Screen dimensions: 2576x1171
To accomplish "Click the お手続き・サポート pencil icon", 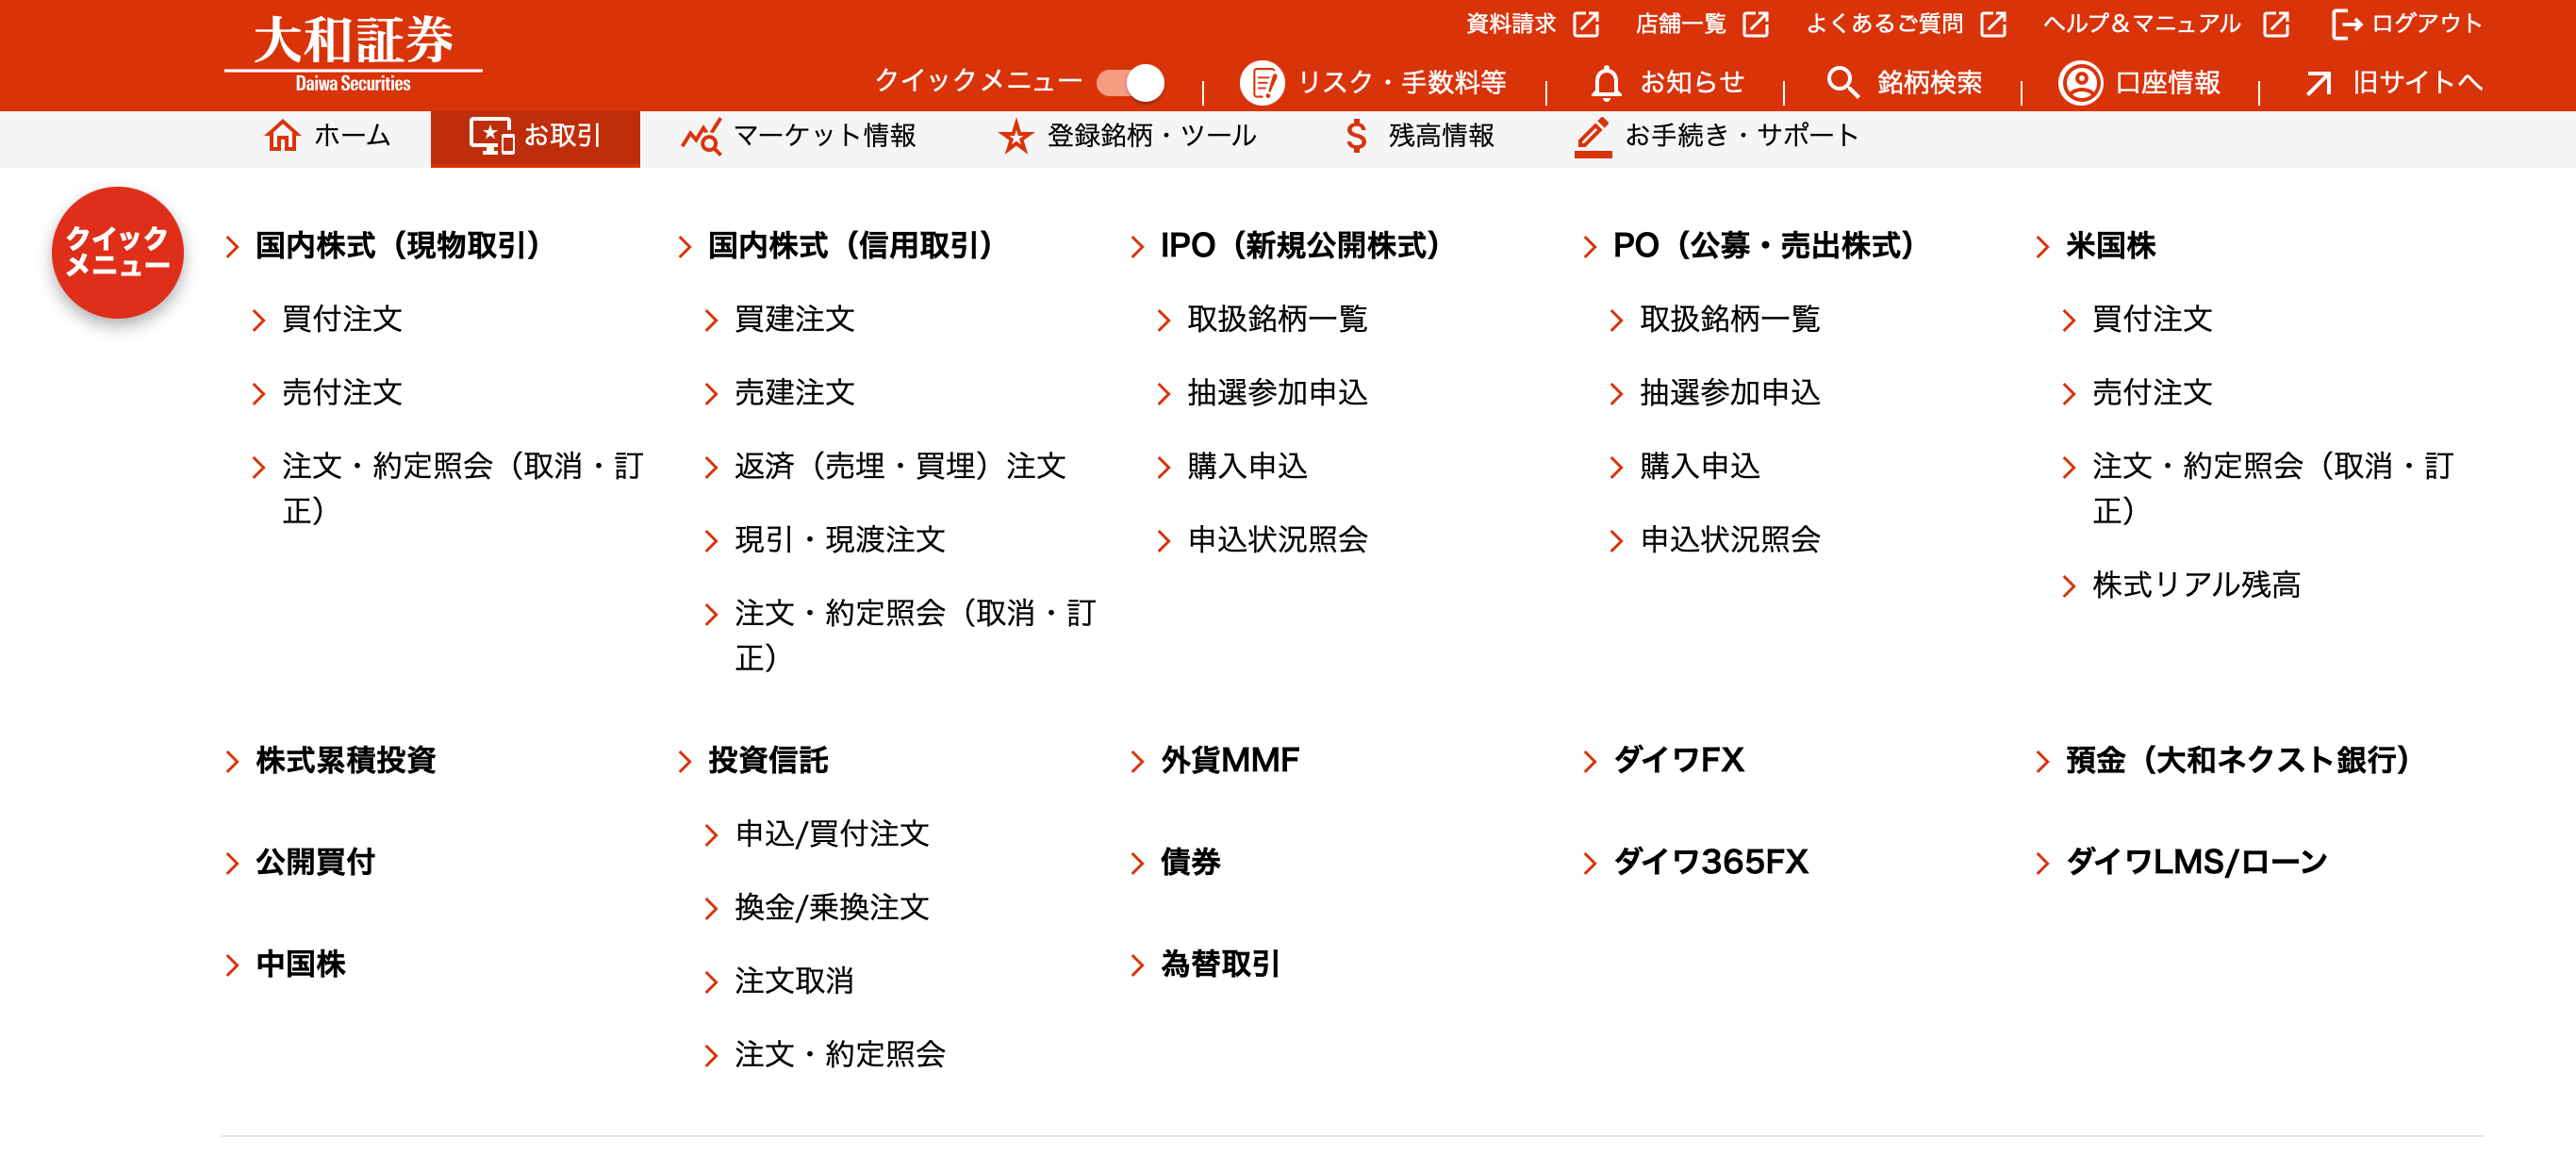I will [x=1593, y=137].
